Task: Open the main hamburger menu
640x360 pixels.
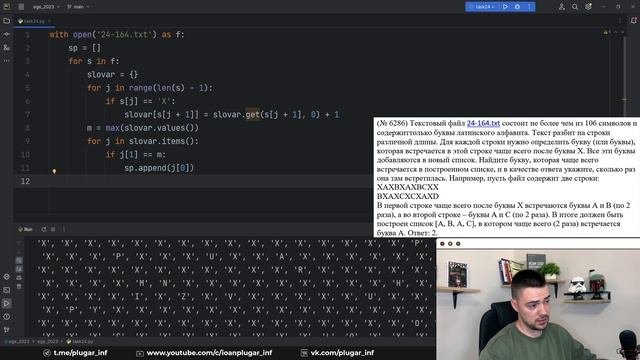Action: coord(21,7)
